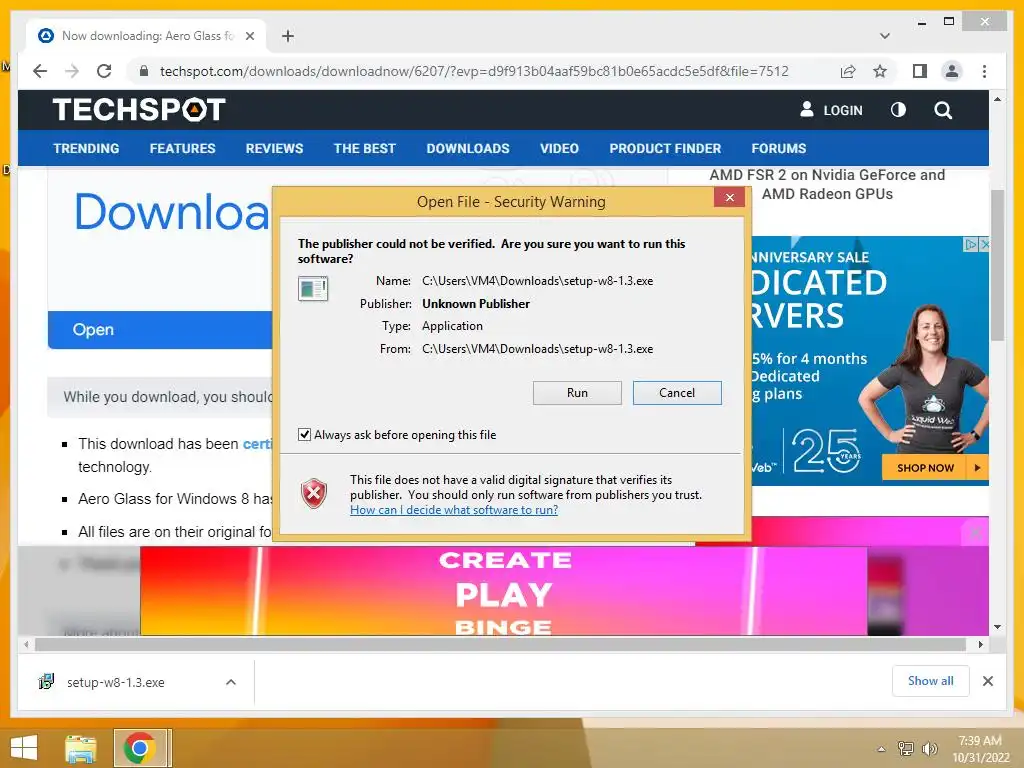1024x768 pixels.
Task: Go to the FORUMS section
Action: click(778, 148)
